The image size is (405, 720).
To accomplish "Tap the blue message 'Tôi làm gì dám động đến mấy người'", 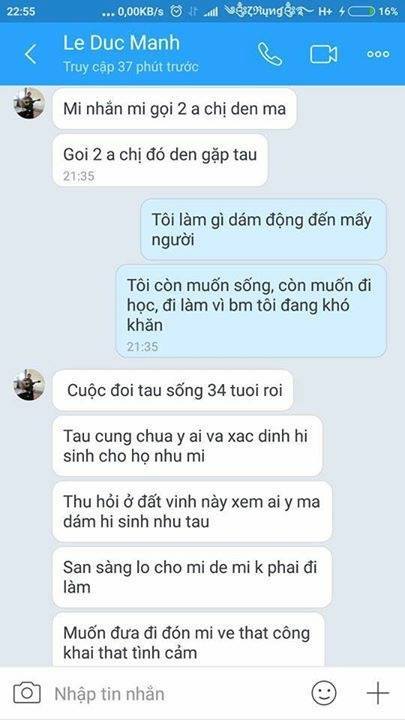I will coord(264,230).
